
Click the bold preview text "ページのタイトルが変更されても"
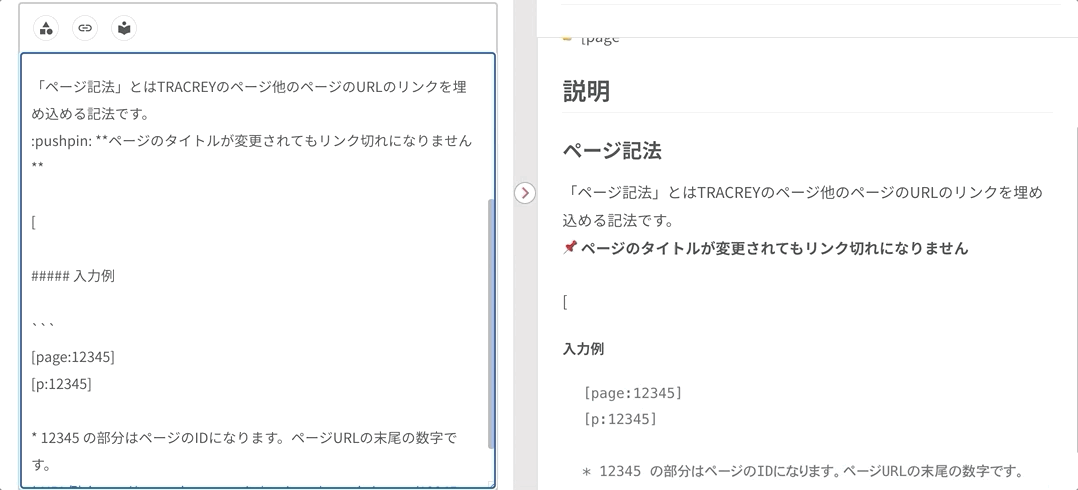coord(692,248)
